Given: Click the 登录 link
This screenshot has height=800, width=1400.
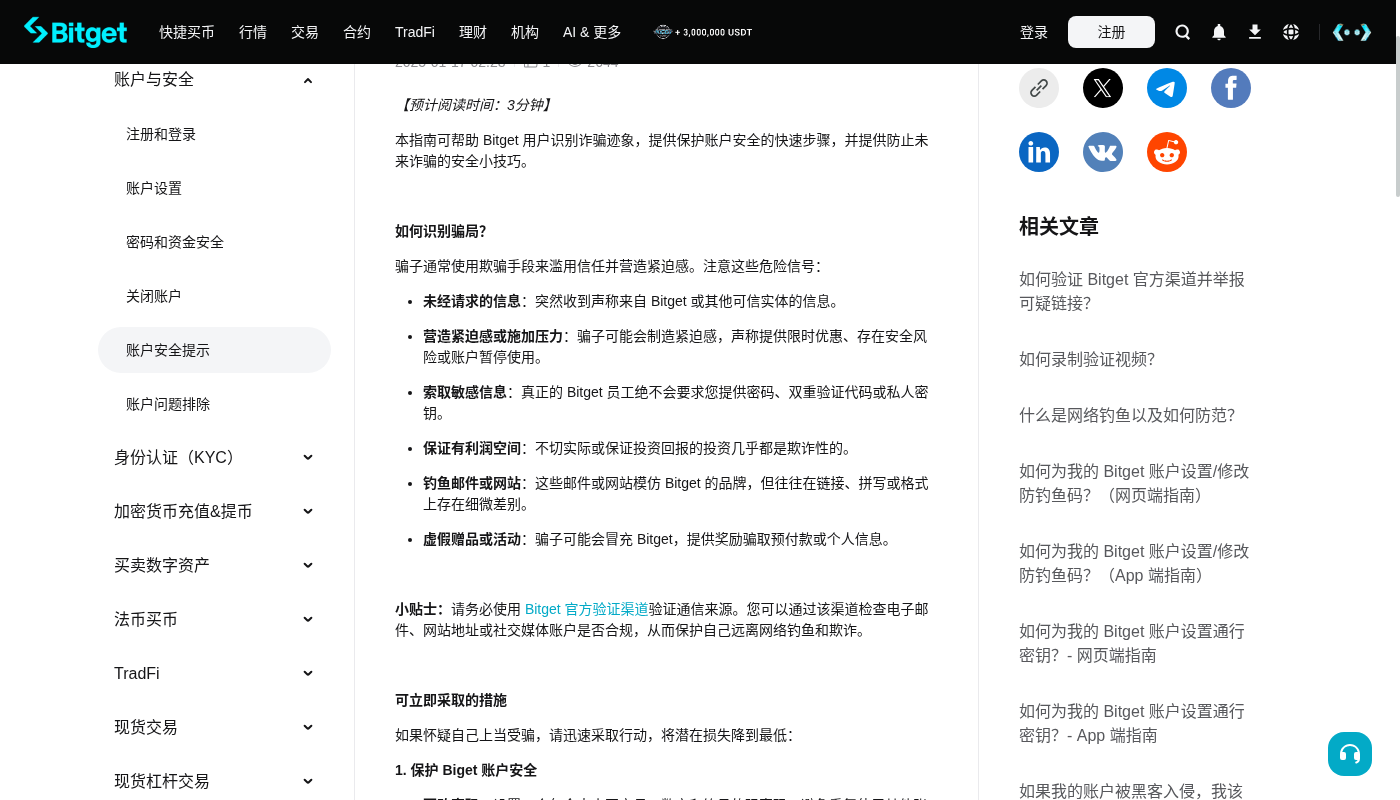Looking at the screenshot, I should point(1034,32).
